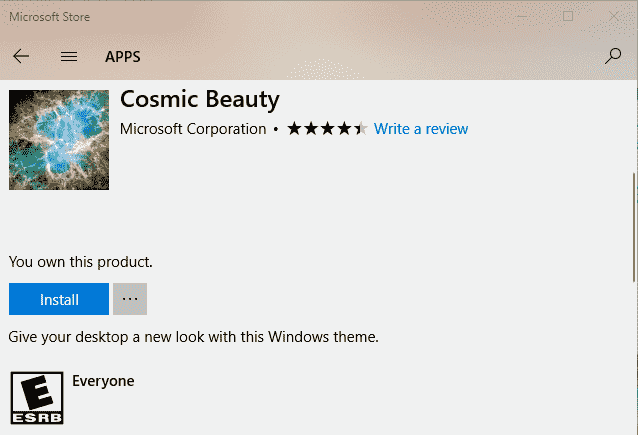Click the ESRB Everyone rating badge

37,398
